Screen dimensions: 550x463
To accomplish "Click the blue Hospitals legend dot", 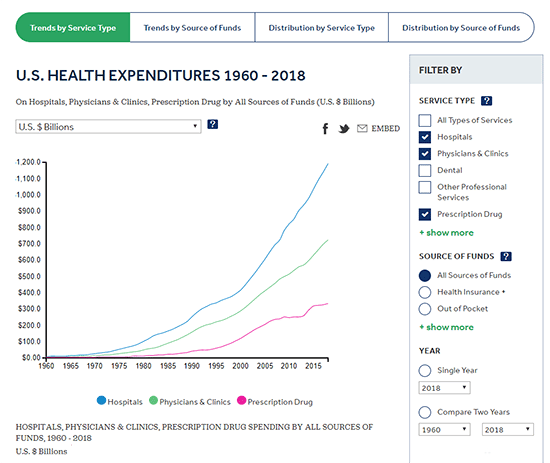I will tap(101, 400).
